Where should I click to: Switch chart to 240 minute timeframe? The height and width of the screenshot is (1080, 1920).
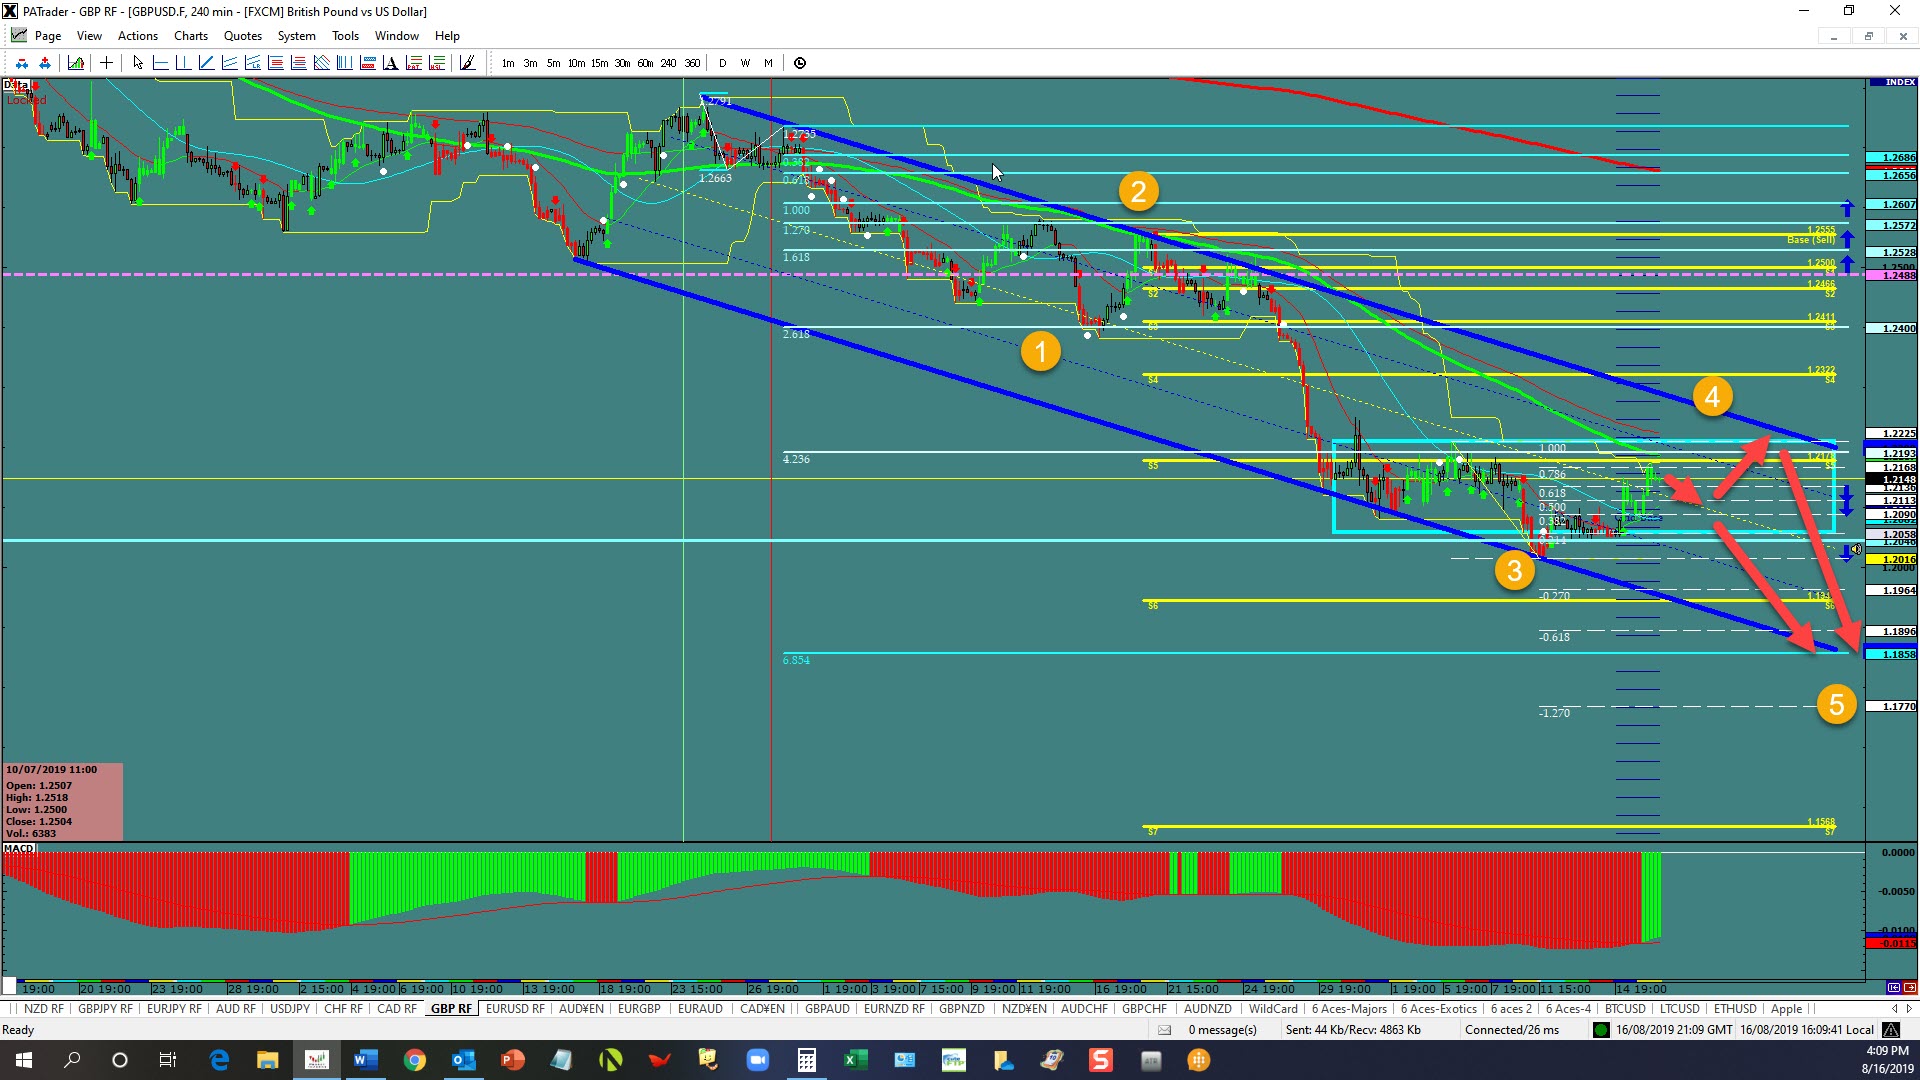click(668, 63)
